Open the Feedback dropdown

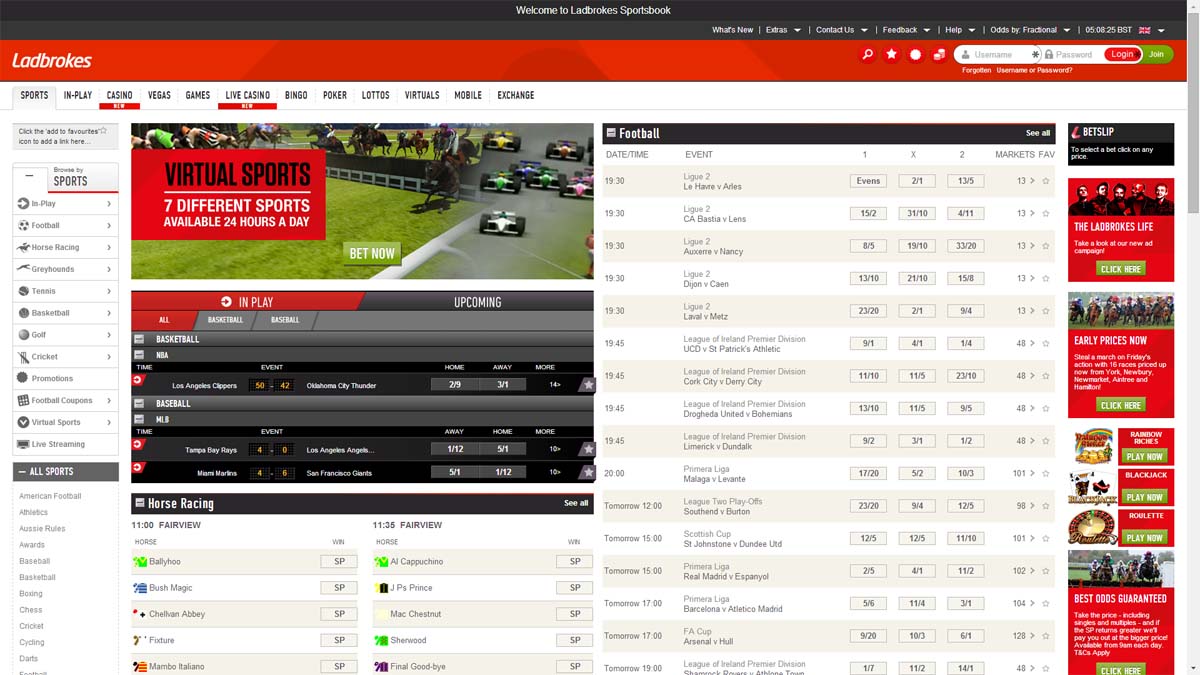(x=906, y=30)
